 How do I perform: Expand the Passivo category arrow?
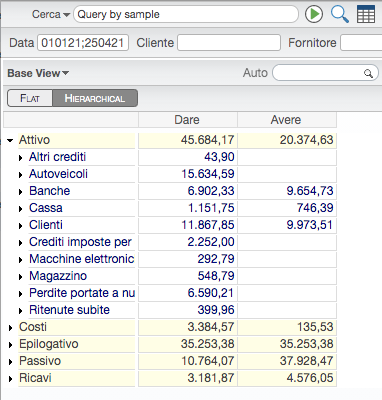[11, 362]
